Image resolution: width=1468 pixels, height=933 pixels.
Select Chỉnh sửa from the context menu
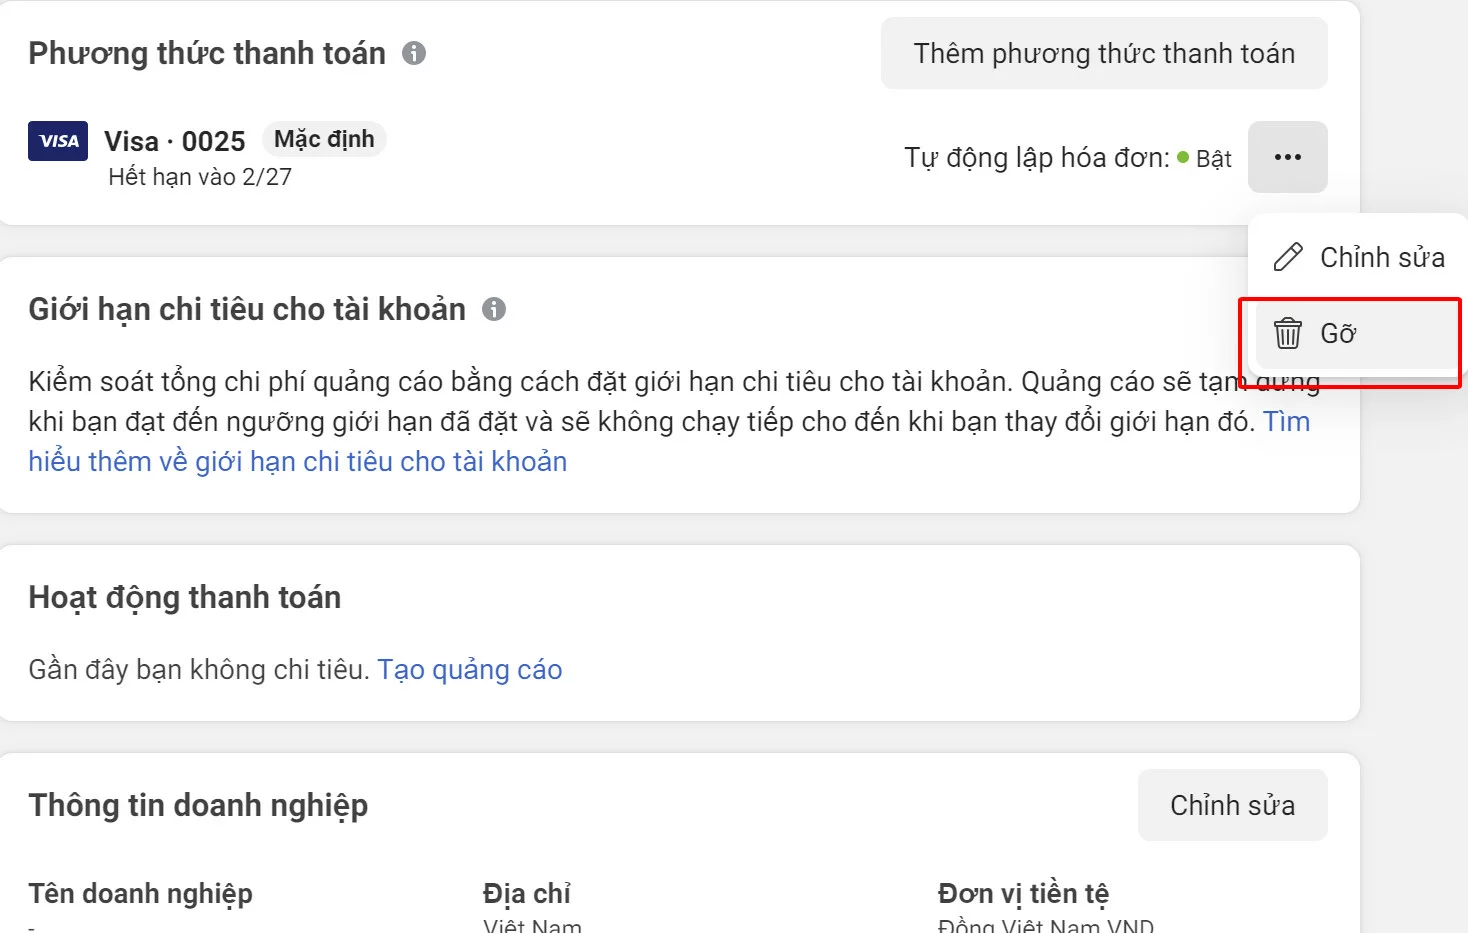(1382, 256)
